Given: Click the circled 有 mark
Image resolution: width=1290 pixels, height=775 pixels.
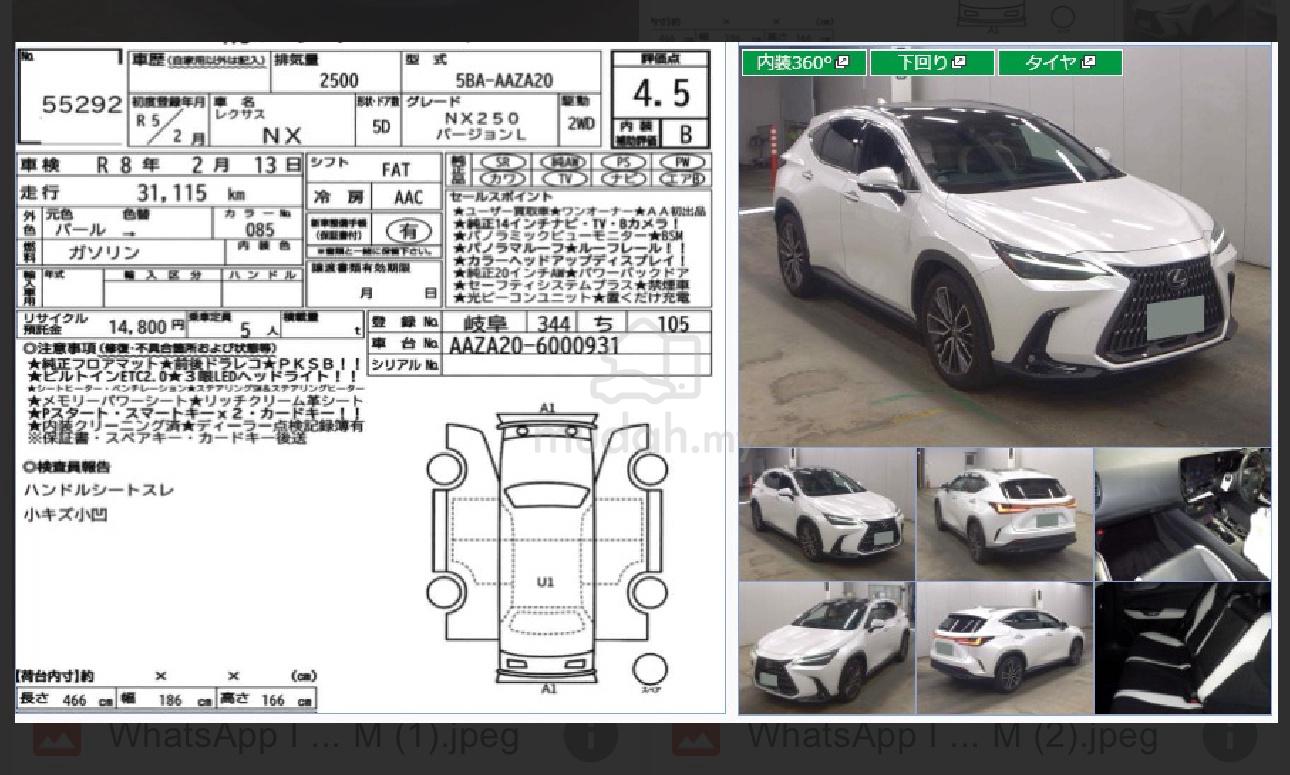Looking at the screenshot, I should [x=408, y=231].
